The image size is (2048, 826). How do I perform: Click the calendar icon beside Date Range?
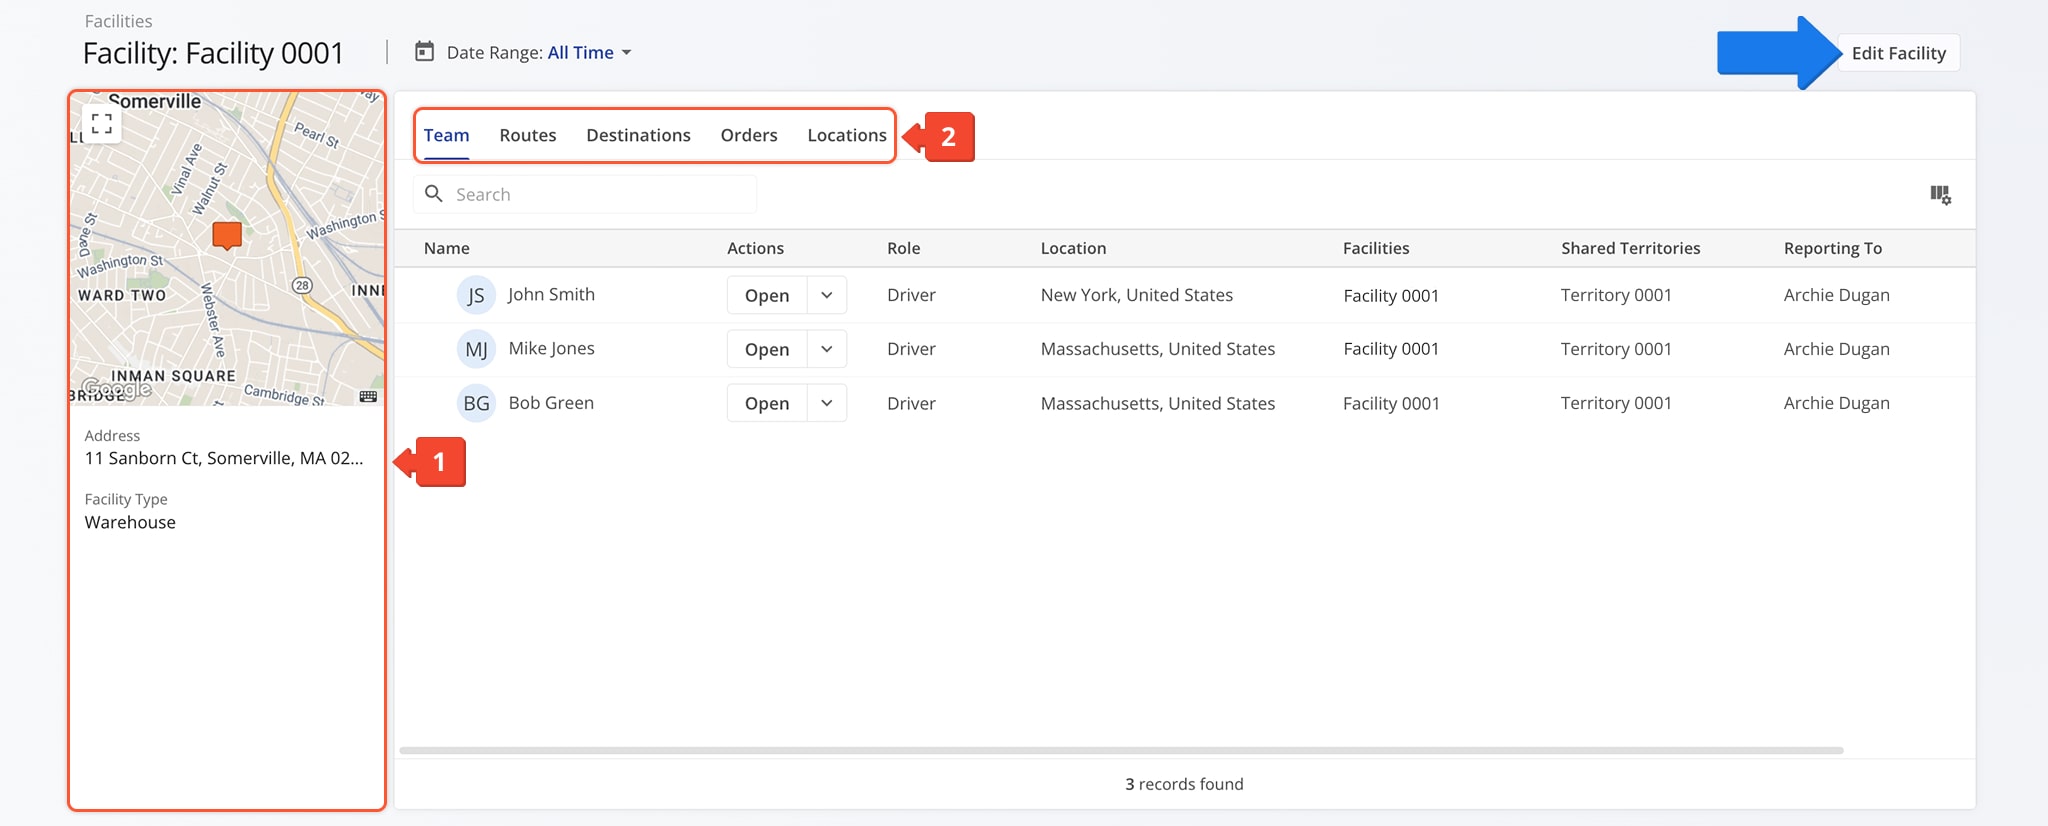point(425,52)
